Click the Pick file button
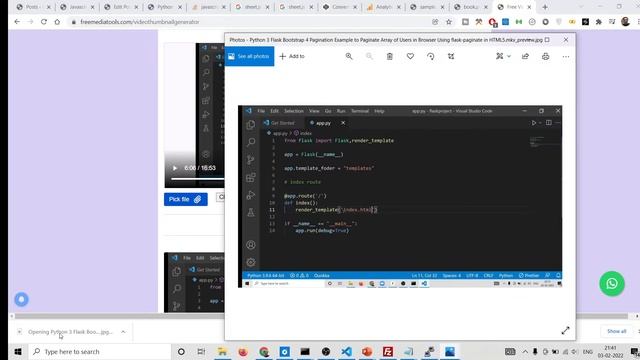This screenshot has height=360, width=640. click(x=186, y=199)
